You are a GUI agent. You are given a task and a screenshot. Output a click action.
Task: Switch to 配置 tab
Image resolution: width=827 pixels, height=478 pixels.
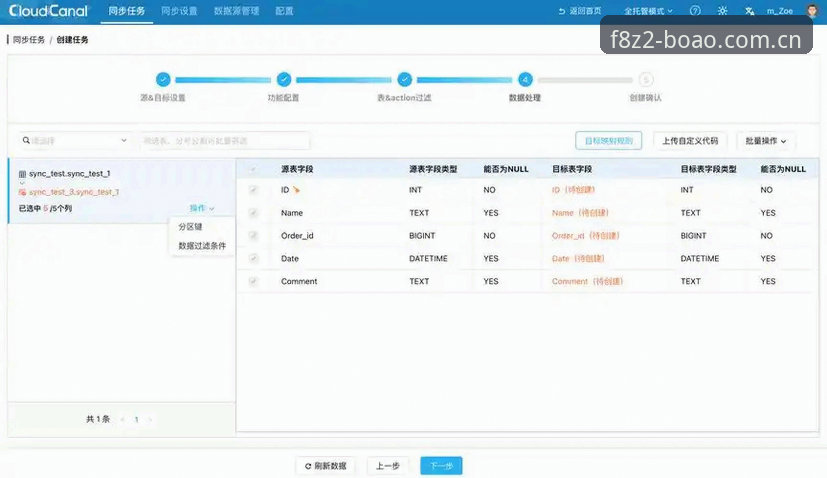pos(284,11)
